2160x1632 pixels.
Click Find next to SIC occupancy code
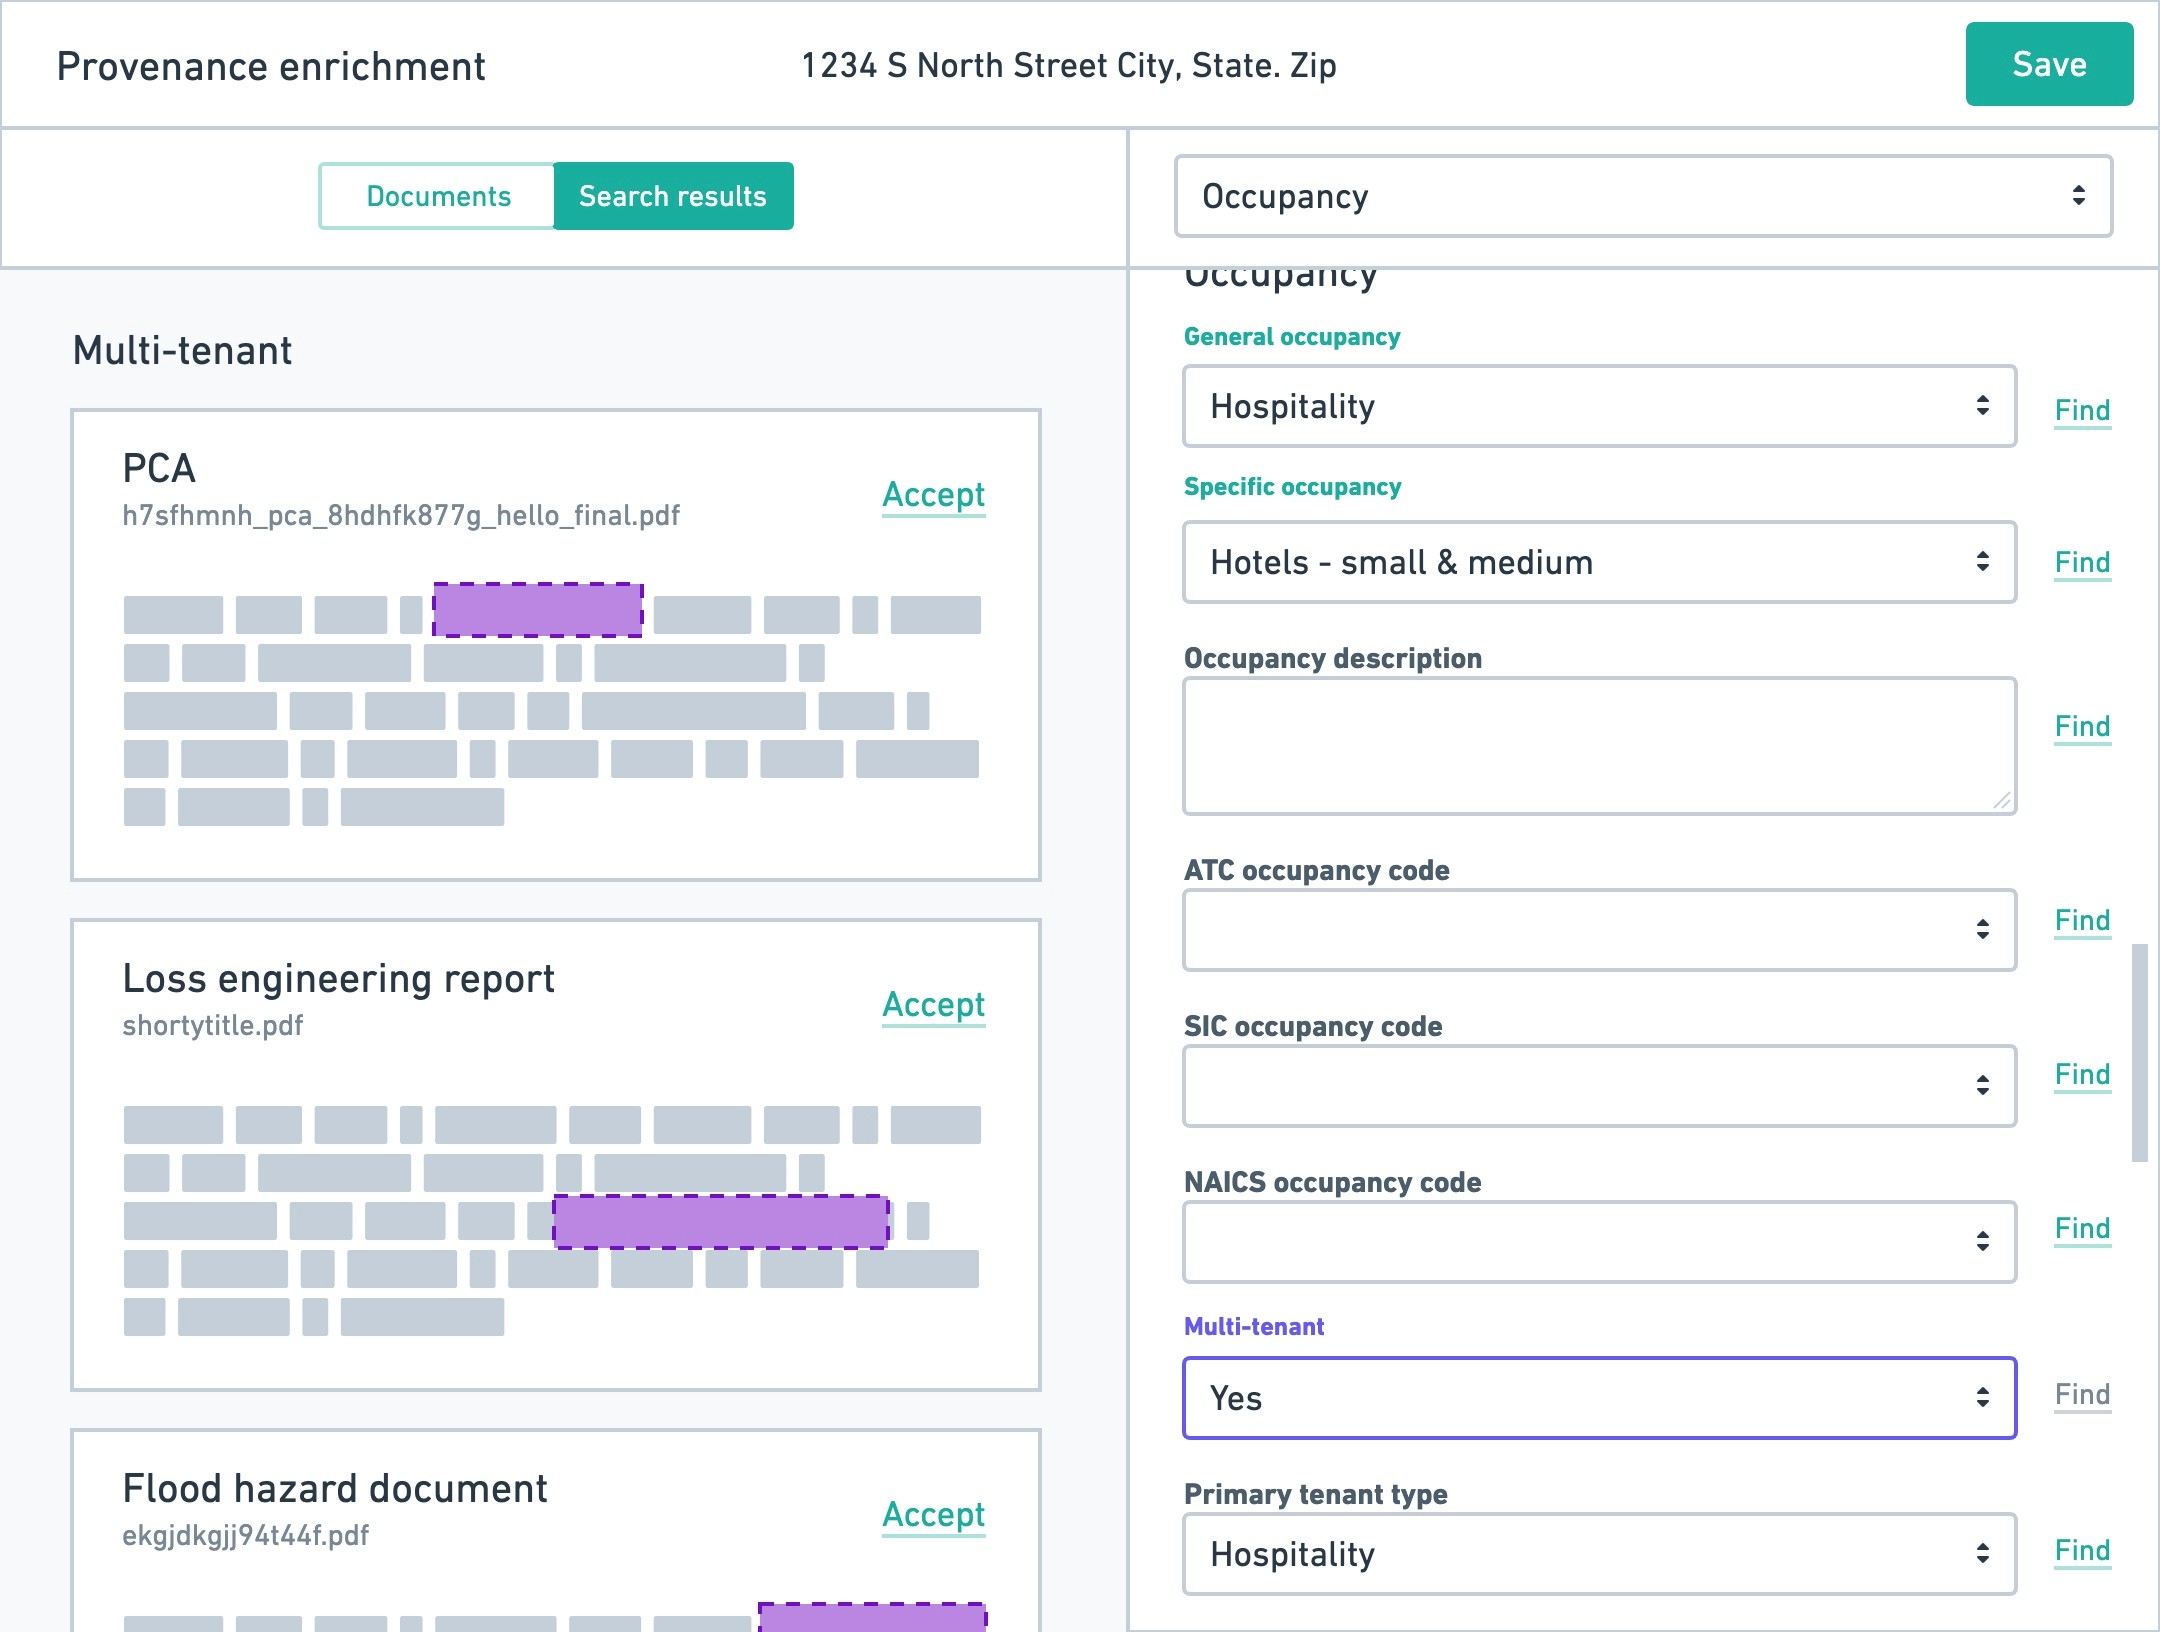tap(2082, 1074)
